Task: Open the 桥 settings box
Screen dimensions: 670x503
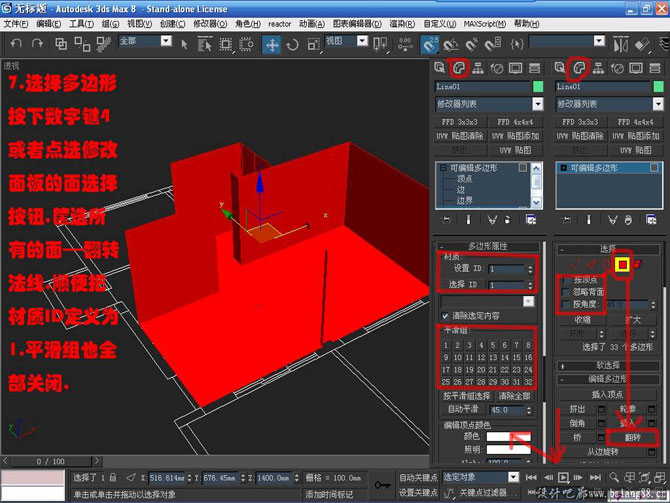Action: point(602,438)
